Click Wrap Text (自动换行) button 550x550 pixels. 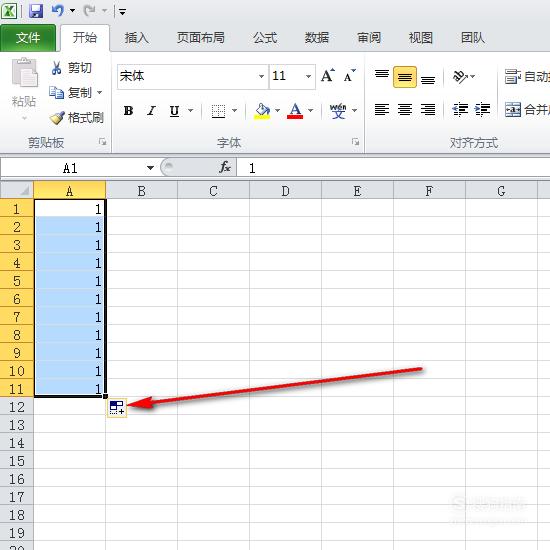526,76
